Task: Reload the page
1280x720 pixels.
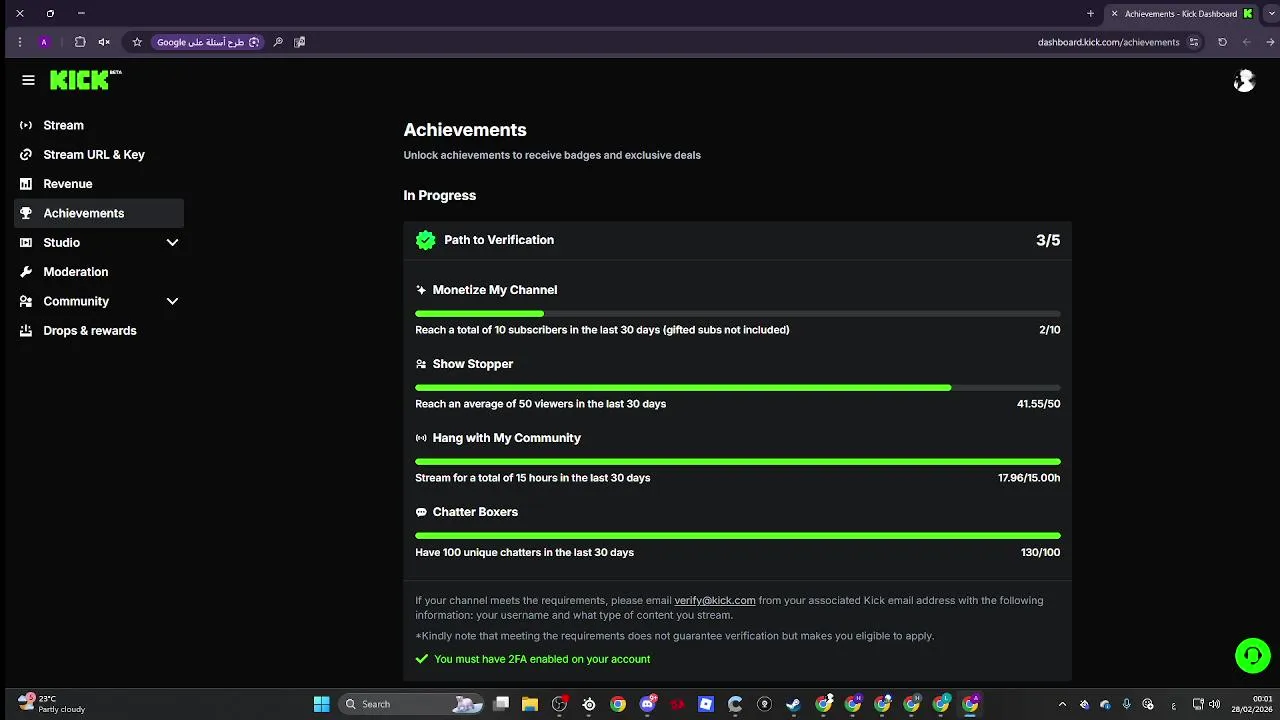Action: point(1222,42)
